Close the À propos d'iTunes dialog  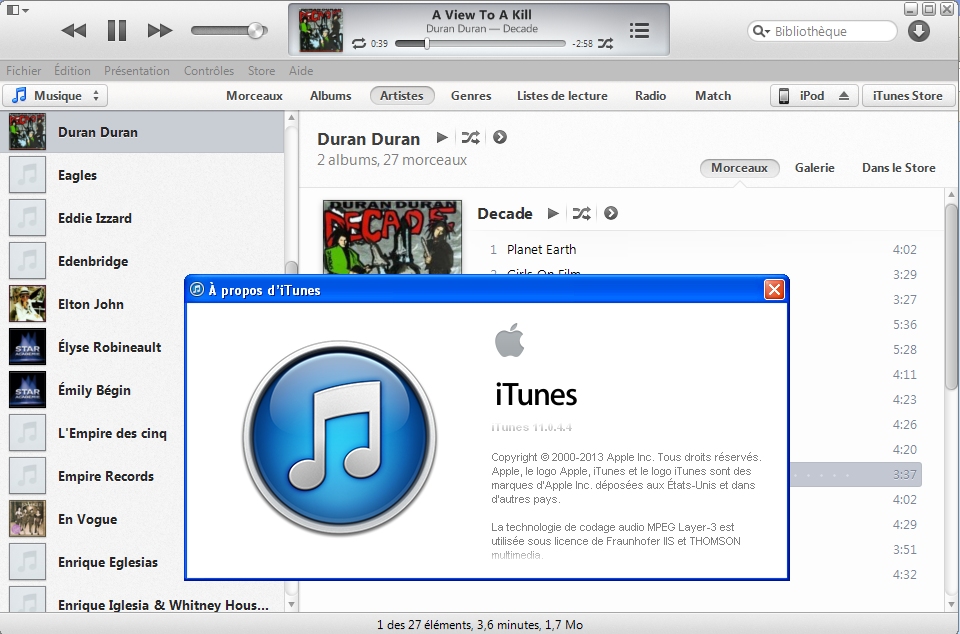774,289
